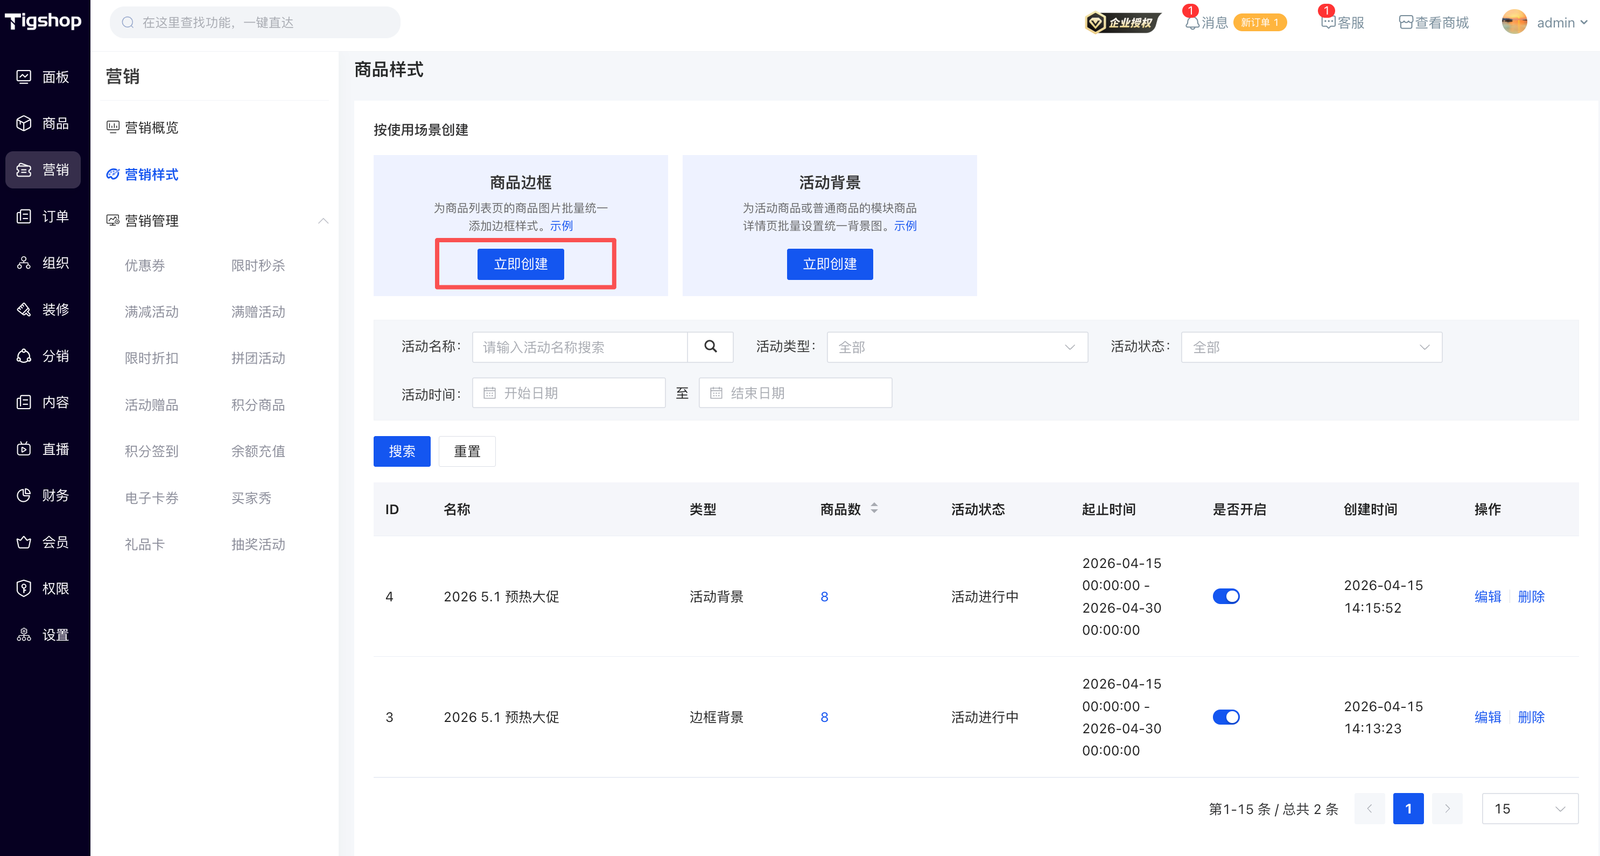Click 立即创建 under 活动背景
1600x856 pixels.
829,264
